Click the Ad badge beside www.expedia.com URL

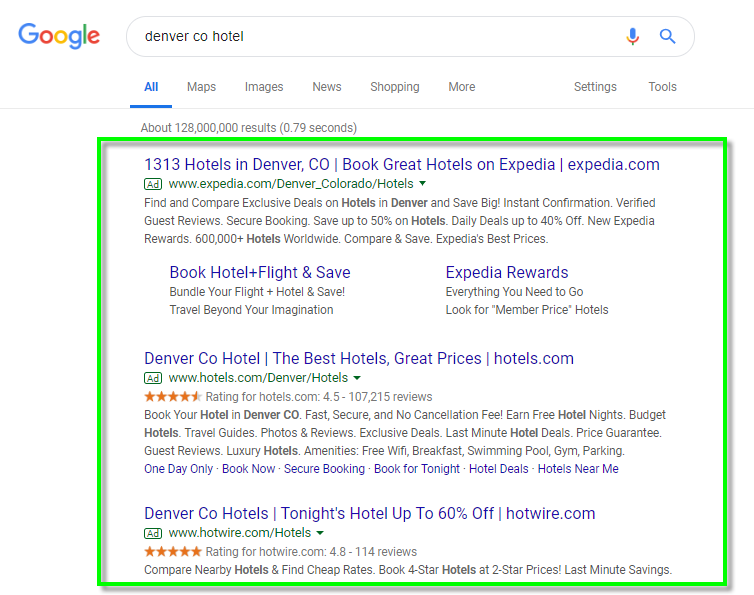tap(153, 184)
